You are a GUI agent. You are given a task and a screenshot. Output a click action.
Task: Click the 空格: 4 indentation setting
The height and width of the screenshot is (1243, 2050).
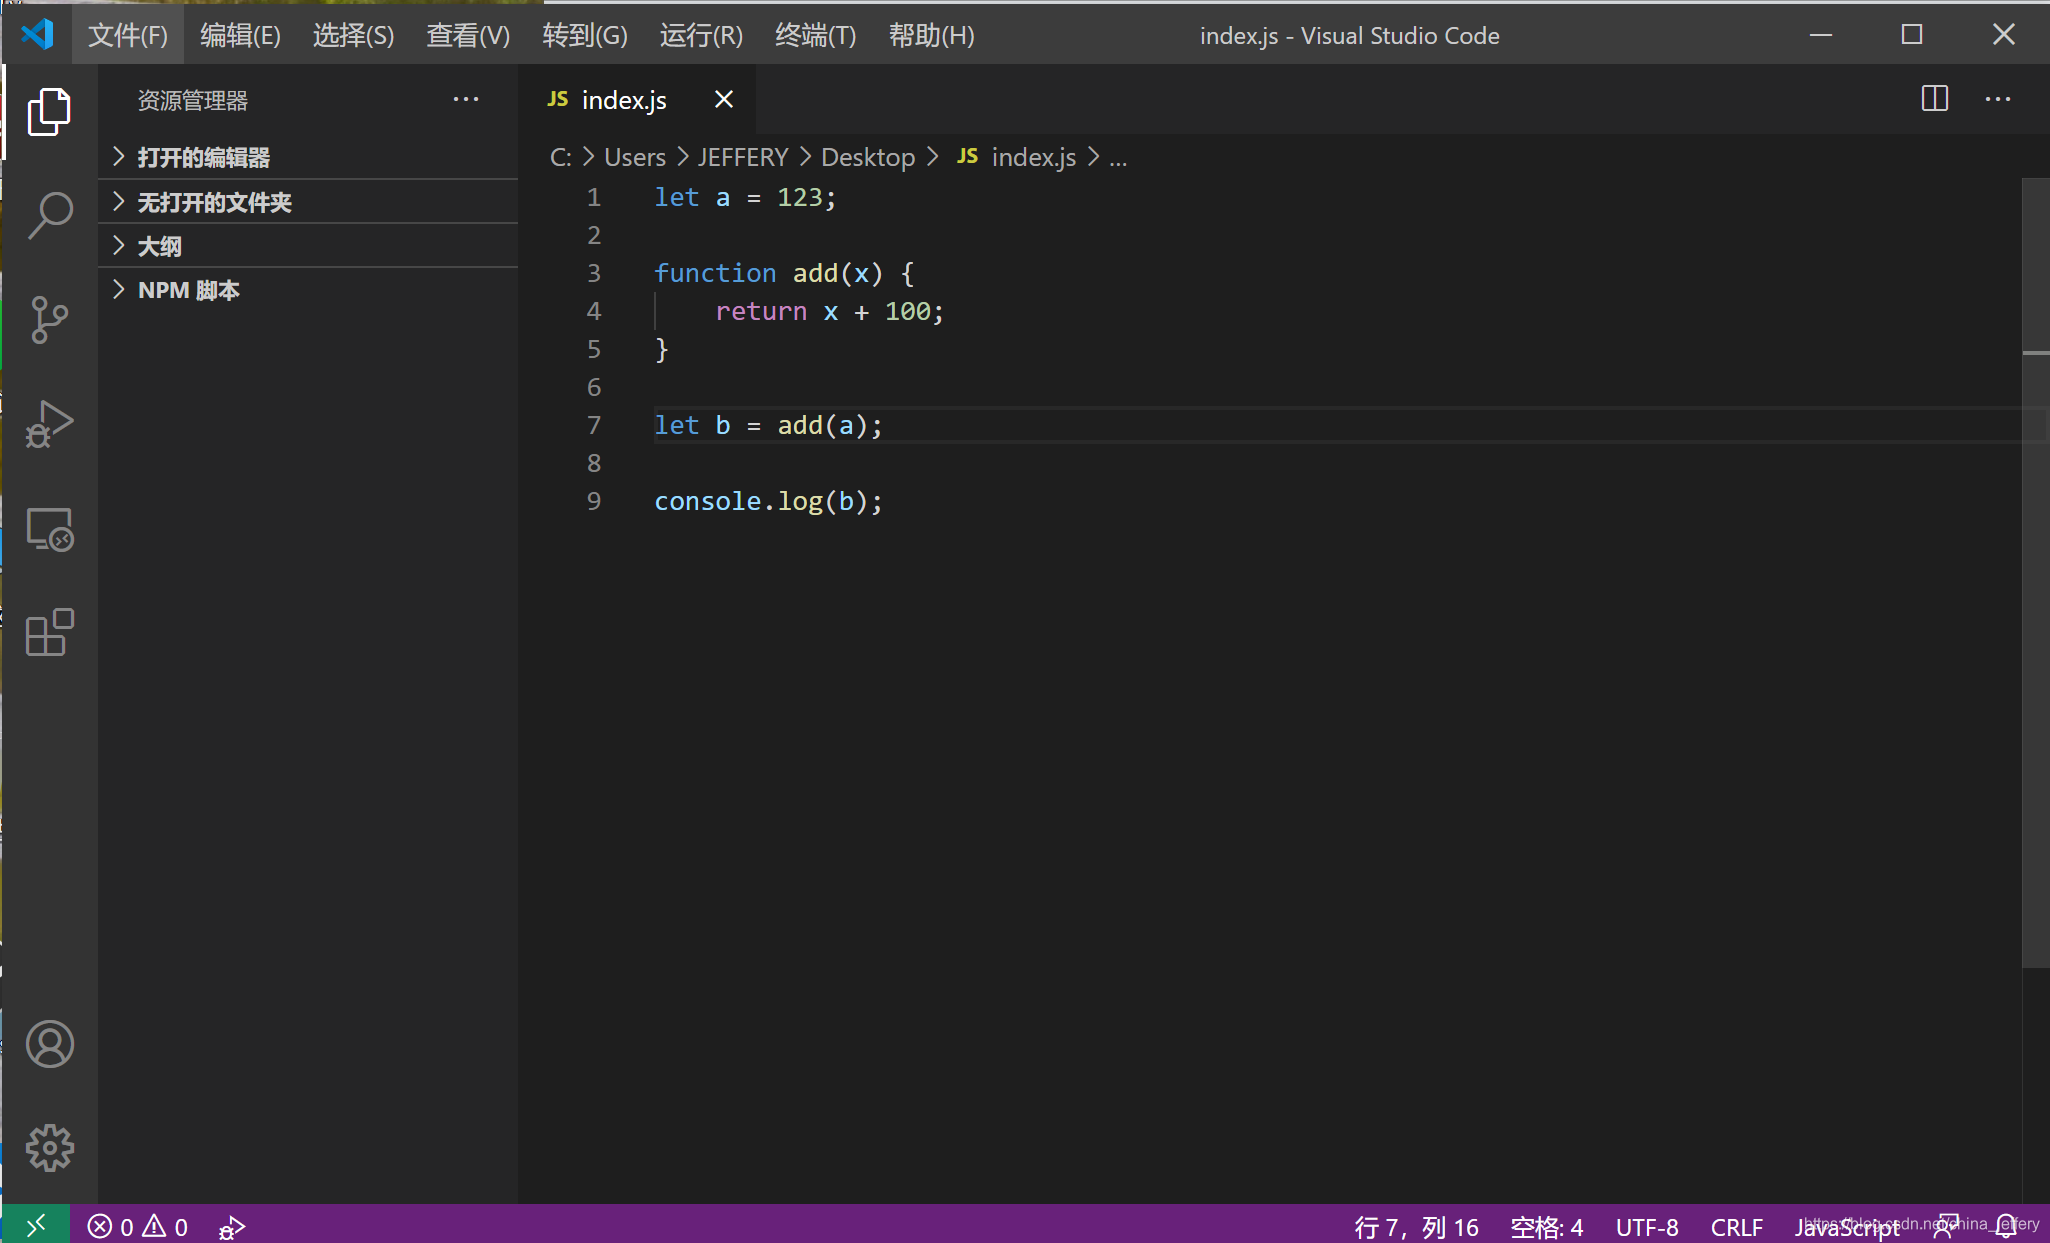click(1546, 1227)
